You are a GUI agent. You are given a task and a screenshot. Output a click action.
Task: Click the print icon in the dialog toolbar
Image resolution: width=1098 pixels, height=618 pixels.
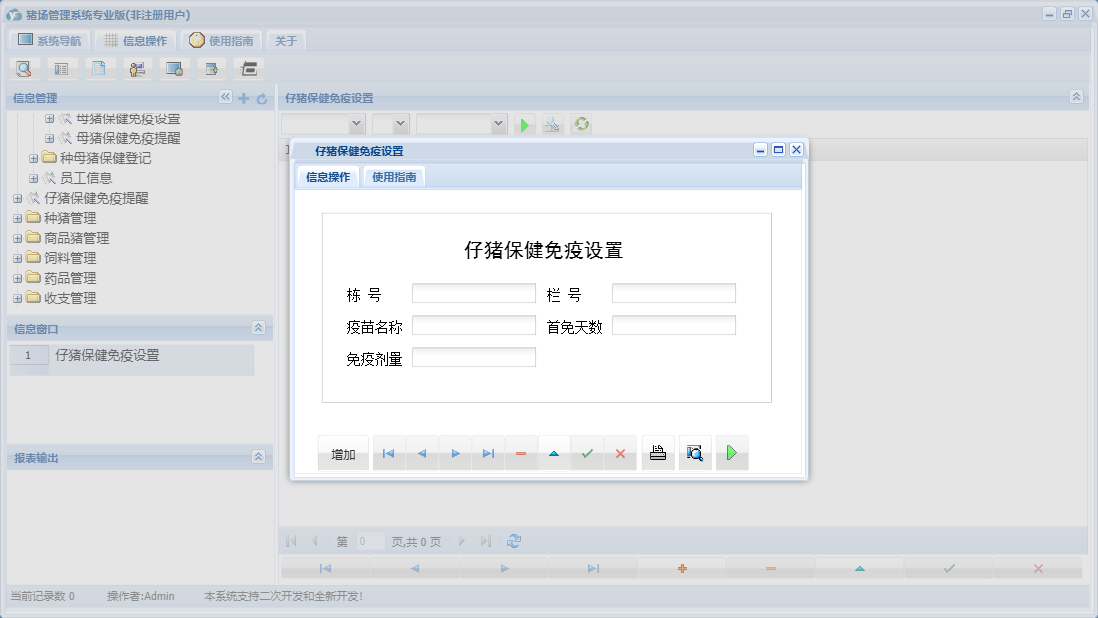click(x=657, y=452)
